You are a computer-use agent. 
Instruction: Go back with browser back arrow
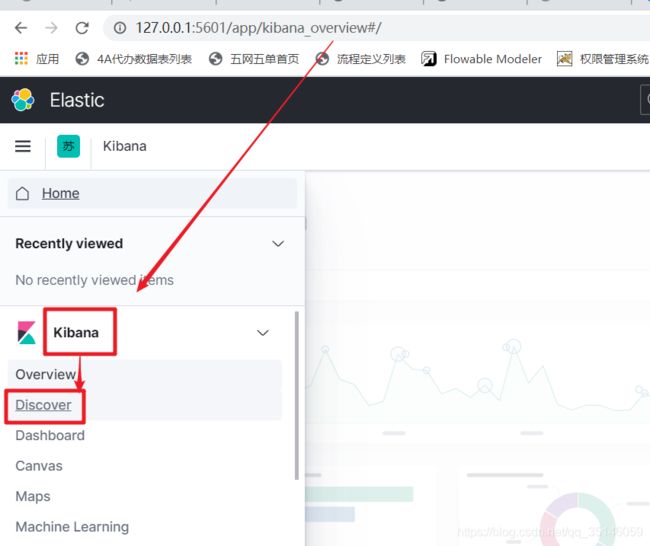point(21,28)
